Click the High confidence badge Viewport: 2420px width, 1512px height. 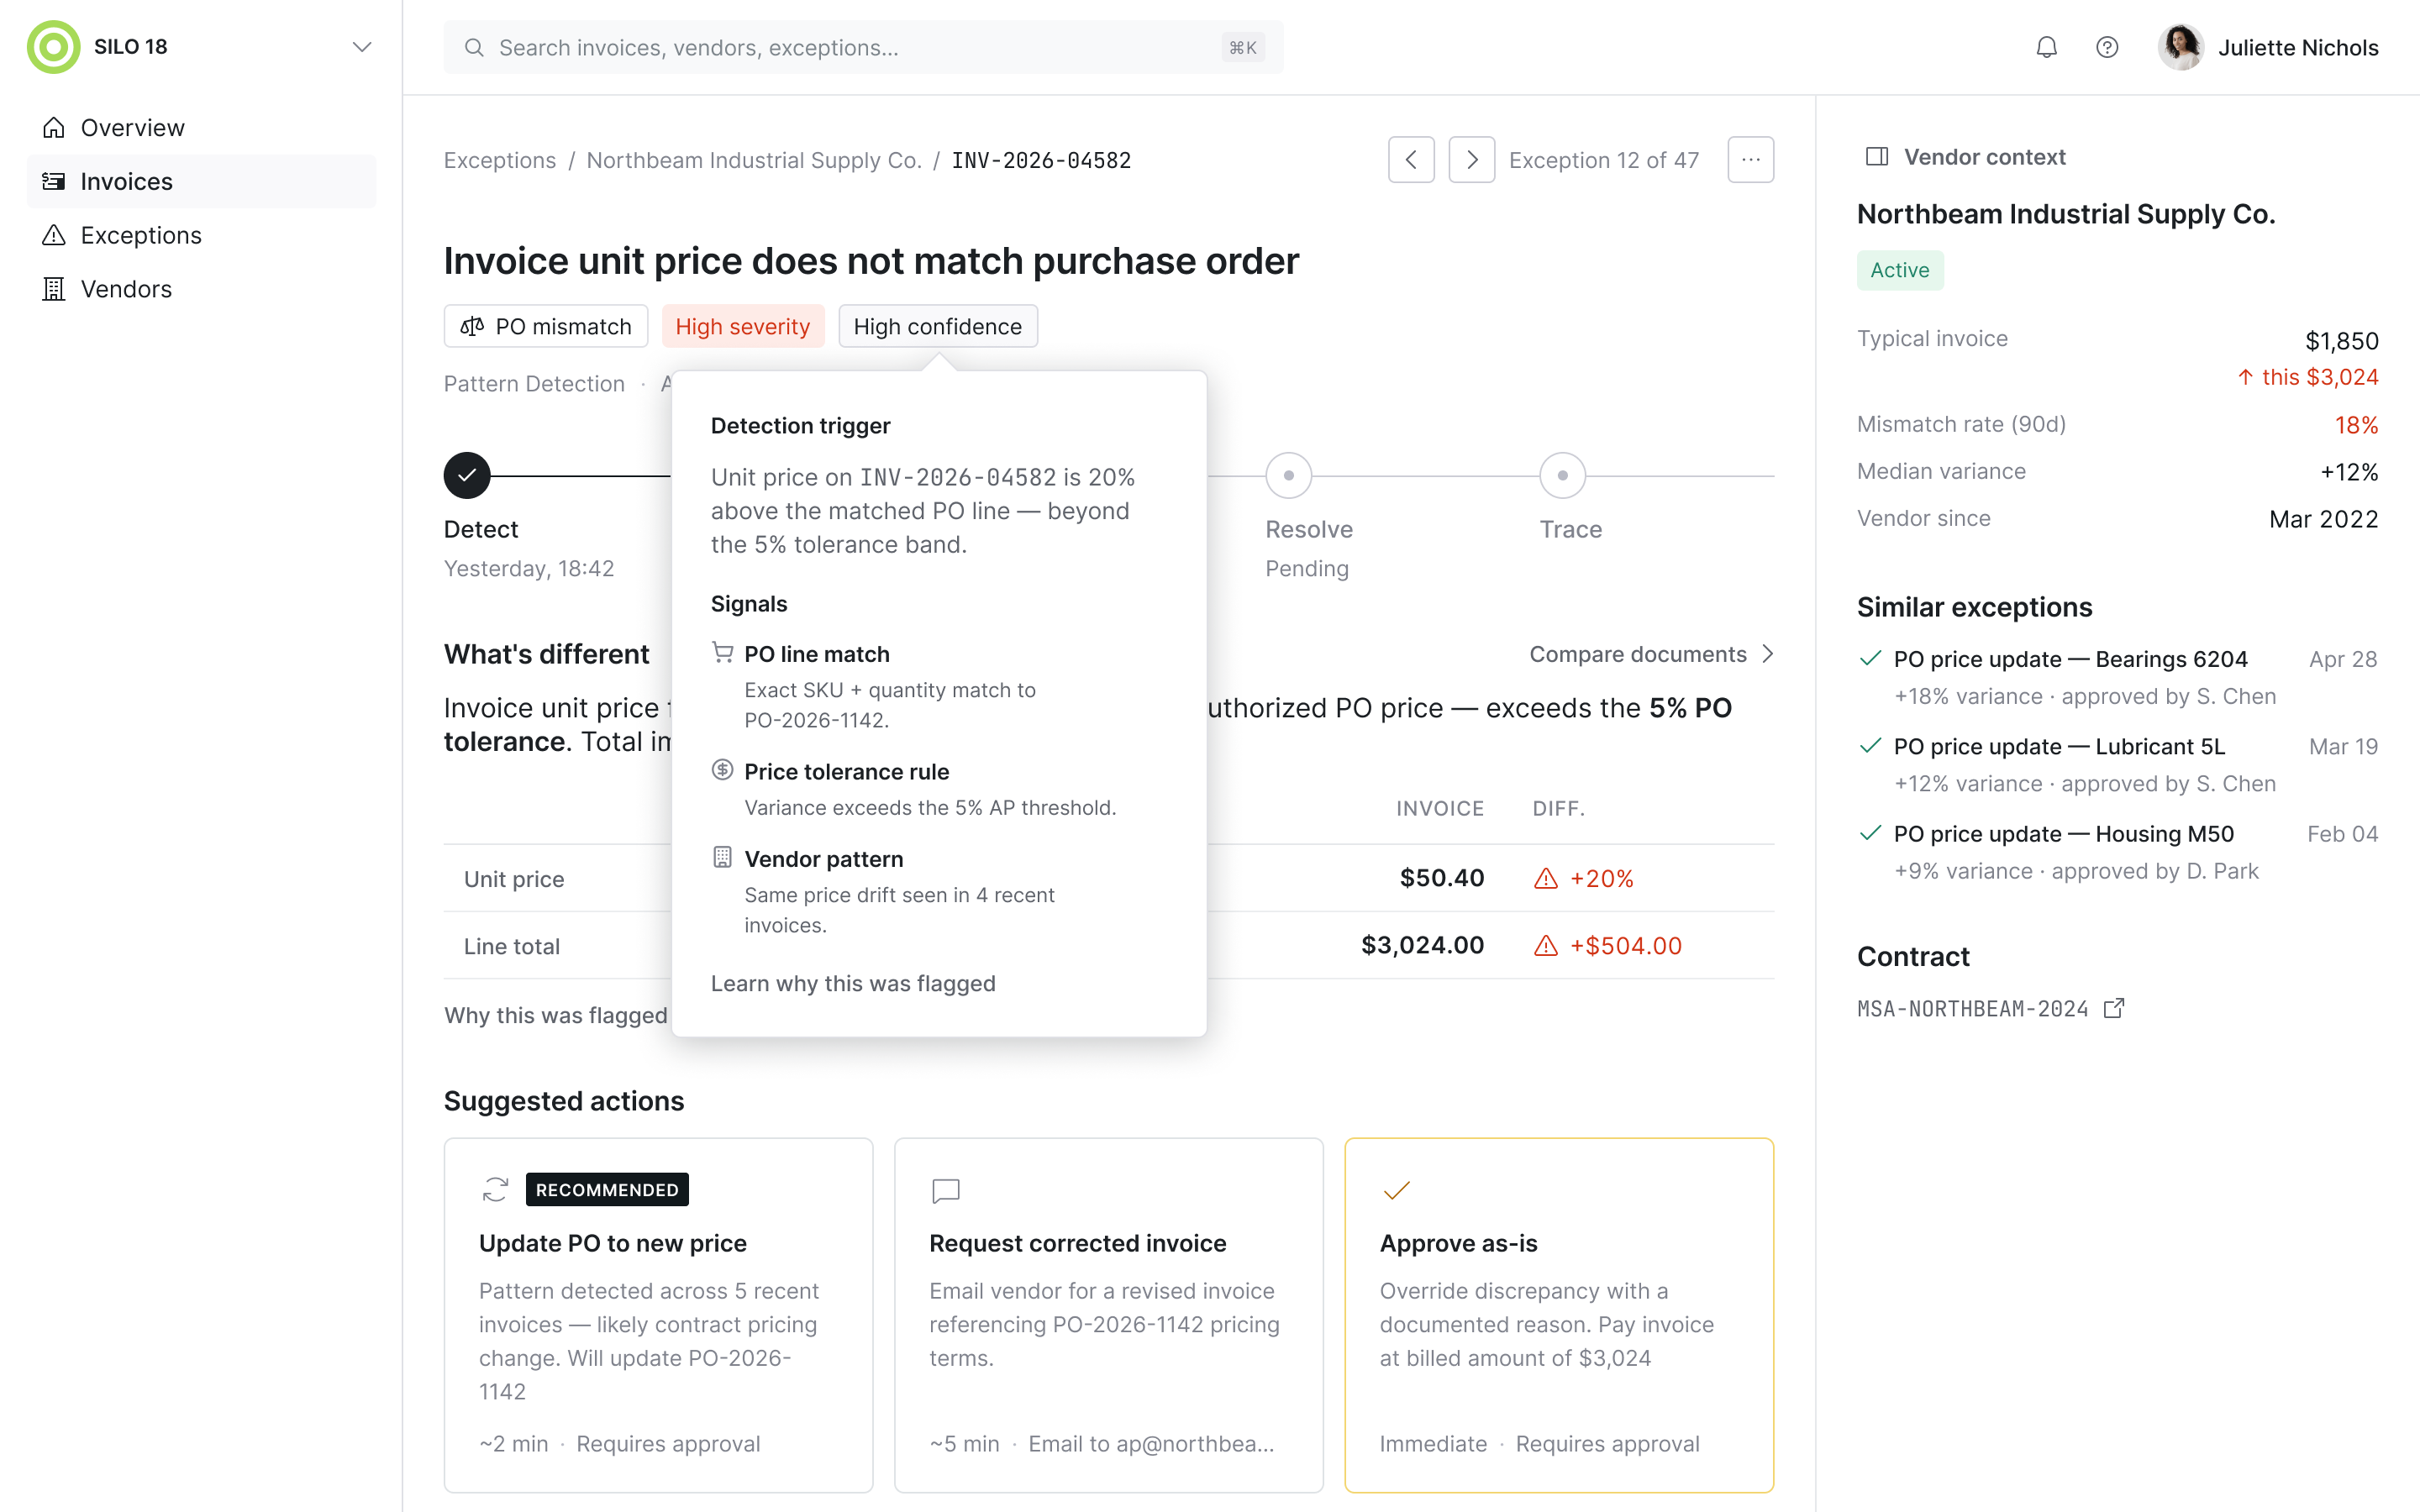(x=937, y=326)
